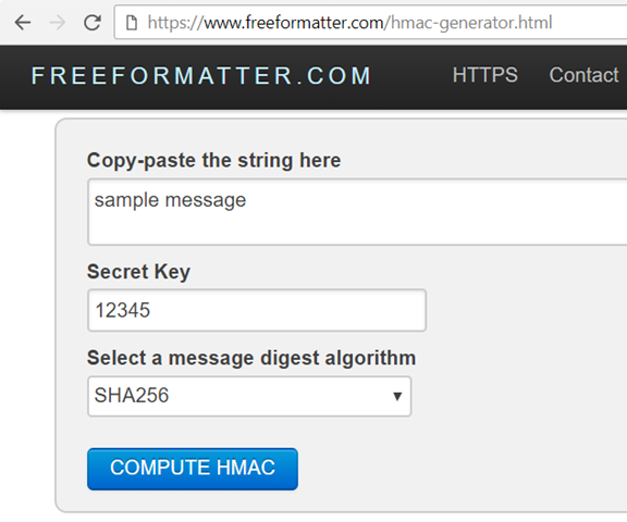The image size is (627, 522).
Task: Click the 'Copy-paste the string here' label
Action: 214,160
